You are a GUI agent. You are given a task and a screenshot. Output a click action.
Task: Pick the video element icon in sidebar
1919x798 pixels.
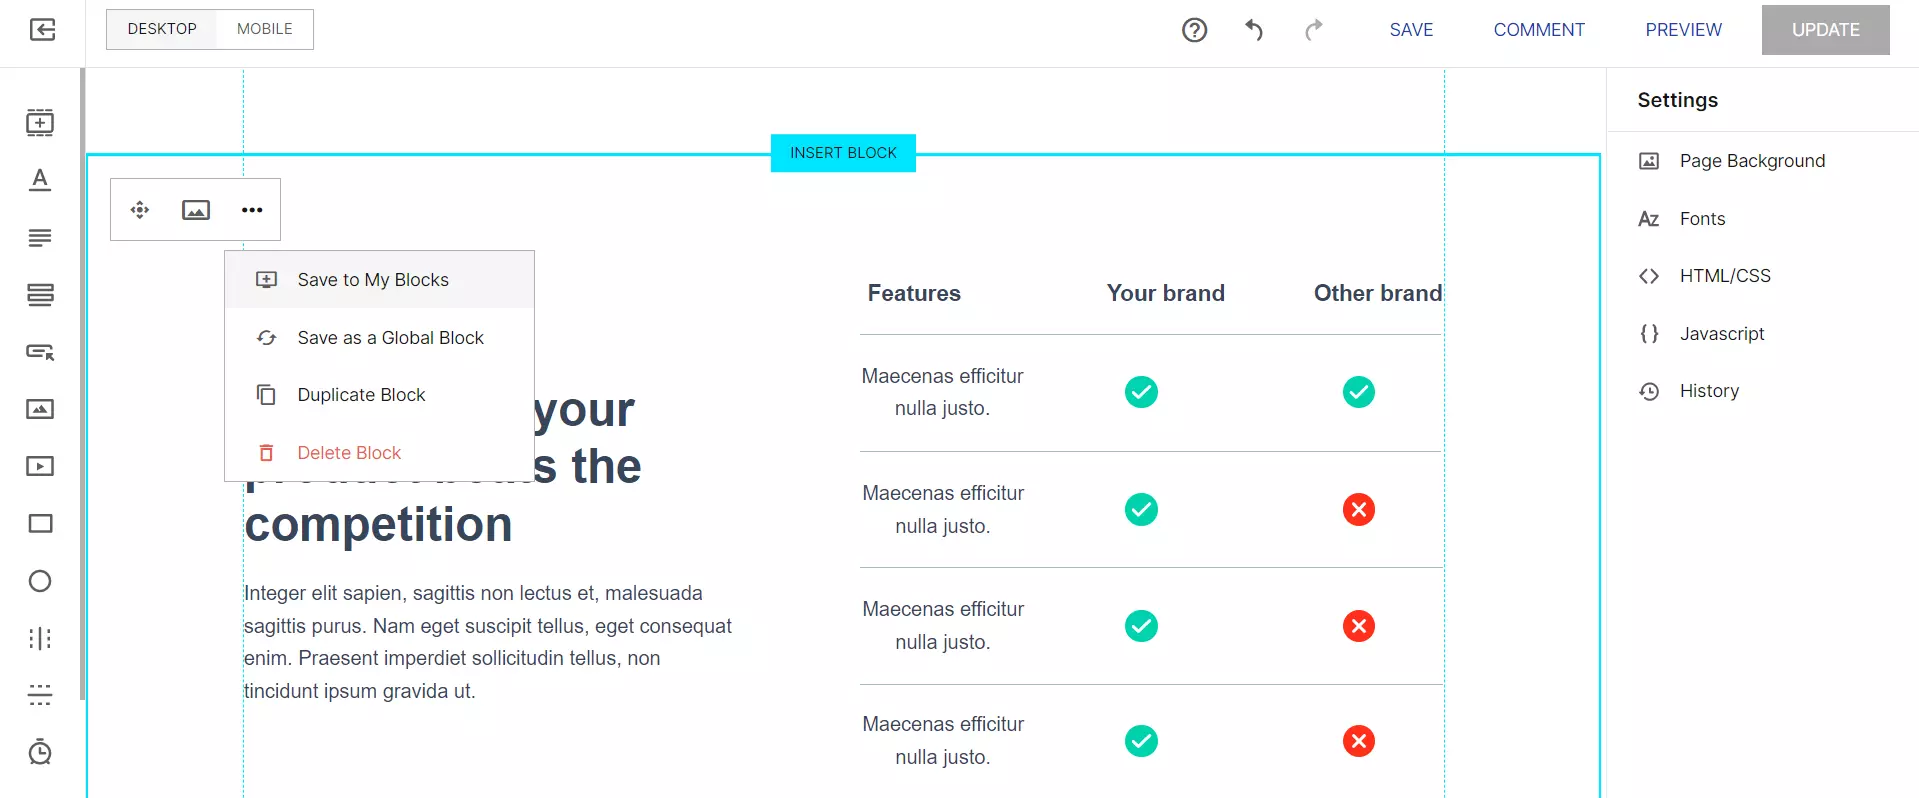click(x=40, y=466)
